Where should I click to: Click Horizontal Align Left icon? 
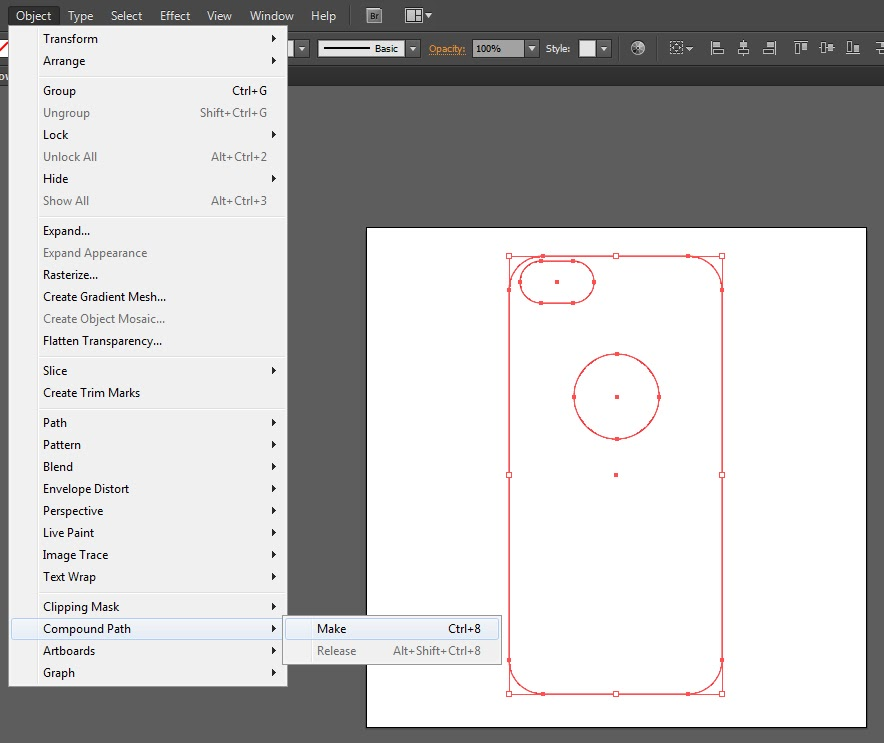(x=716, y=48)
